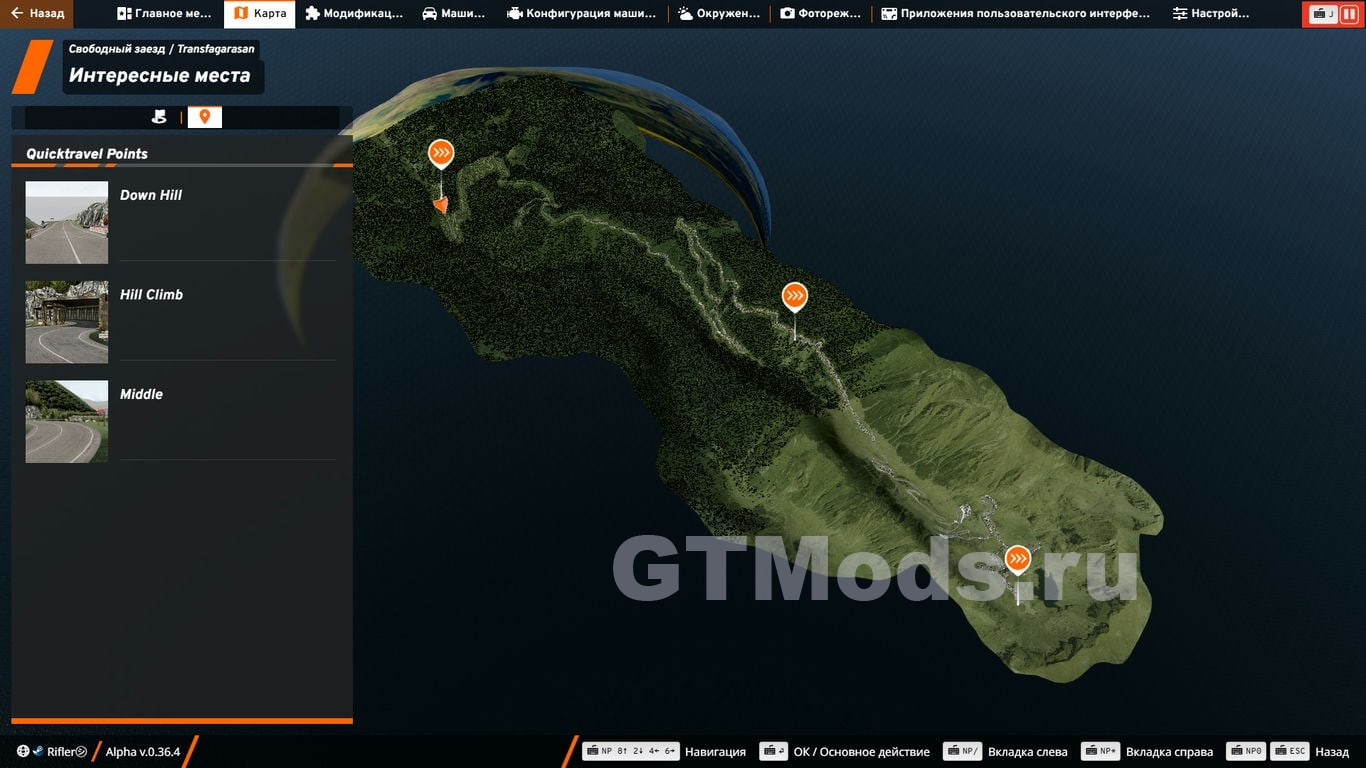Open the Модификации puzzle-piece tab

354,14
